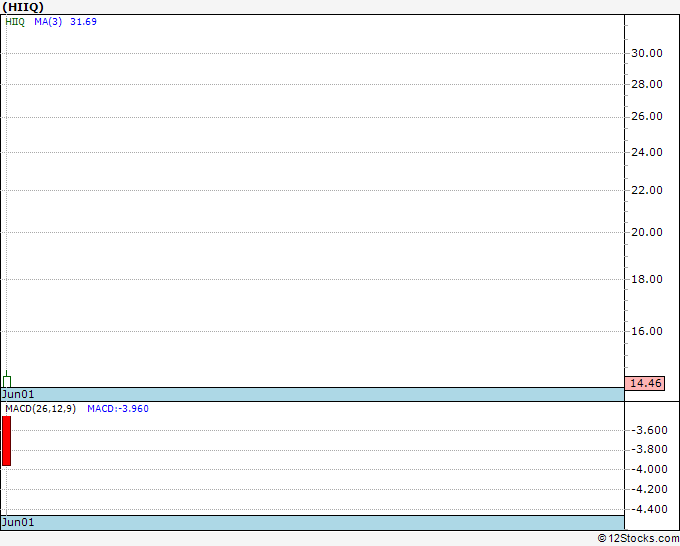Click the 16.00 price axis label

[647, 331]
